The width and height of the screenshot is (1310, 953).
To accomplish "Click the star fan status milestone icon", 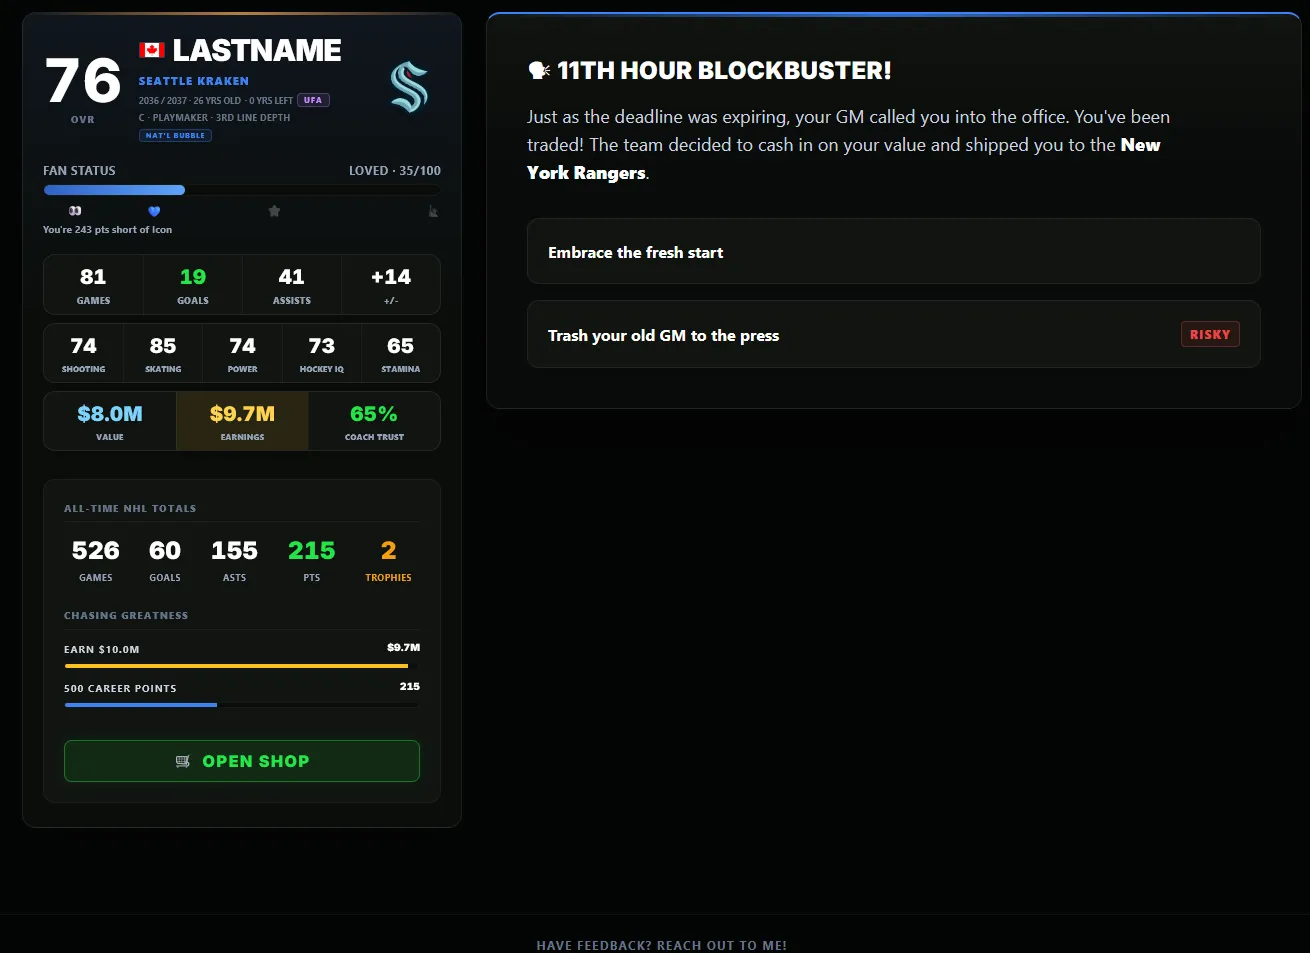I will pyautogui.click(x=274, y=211).
